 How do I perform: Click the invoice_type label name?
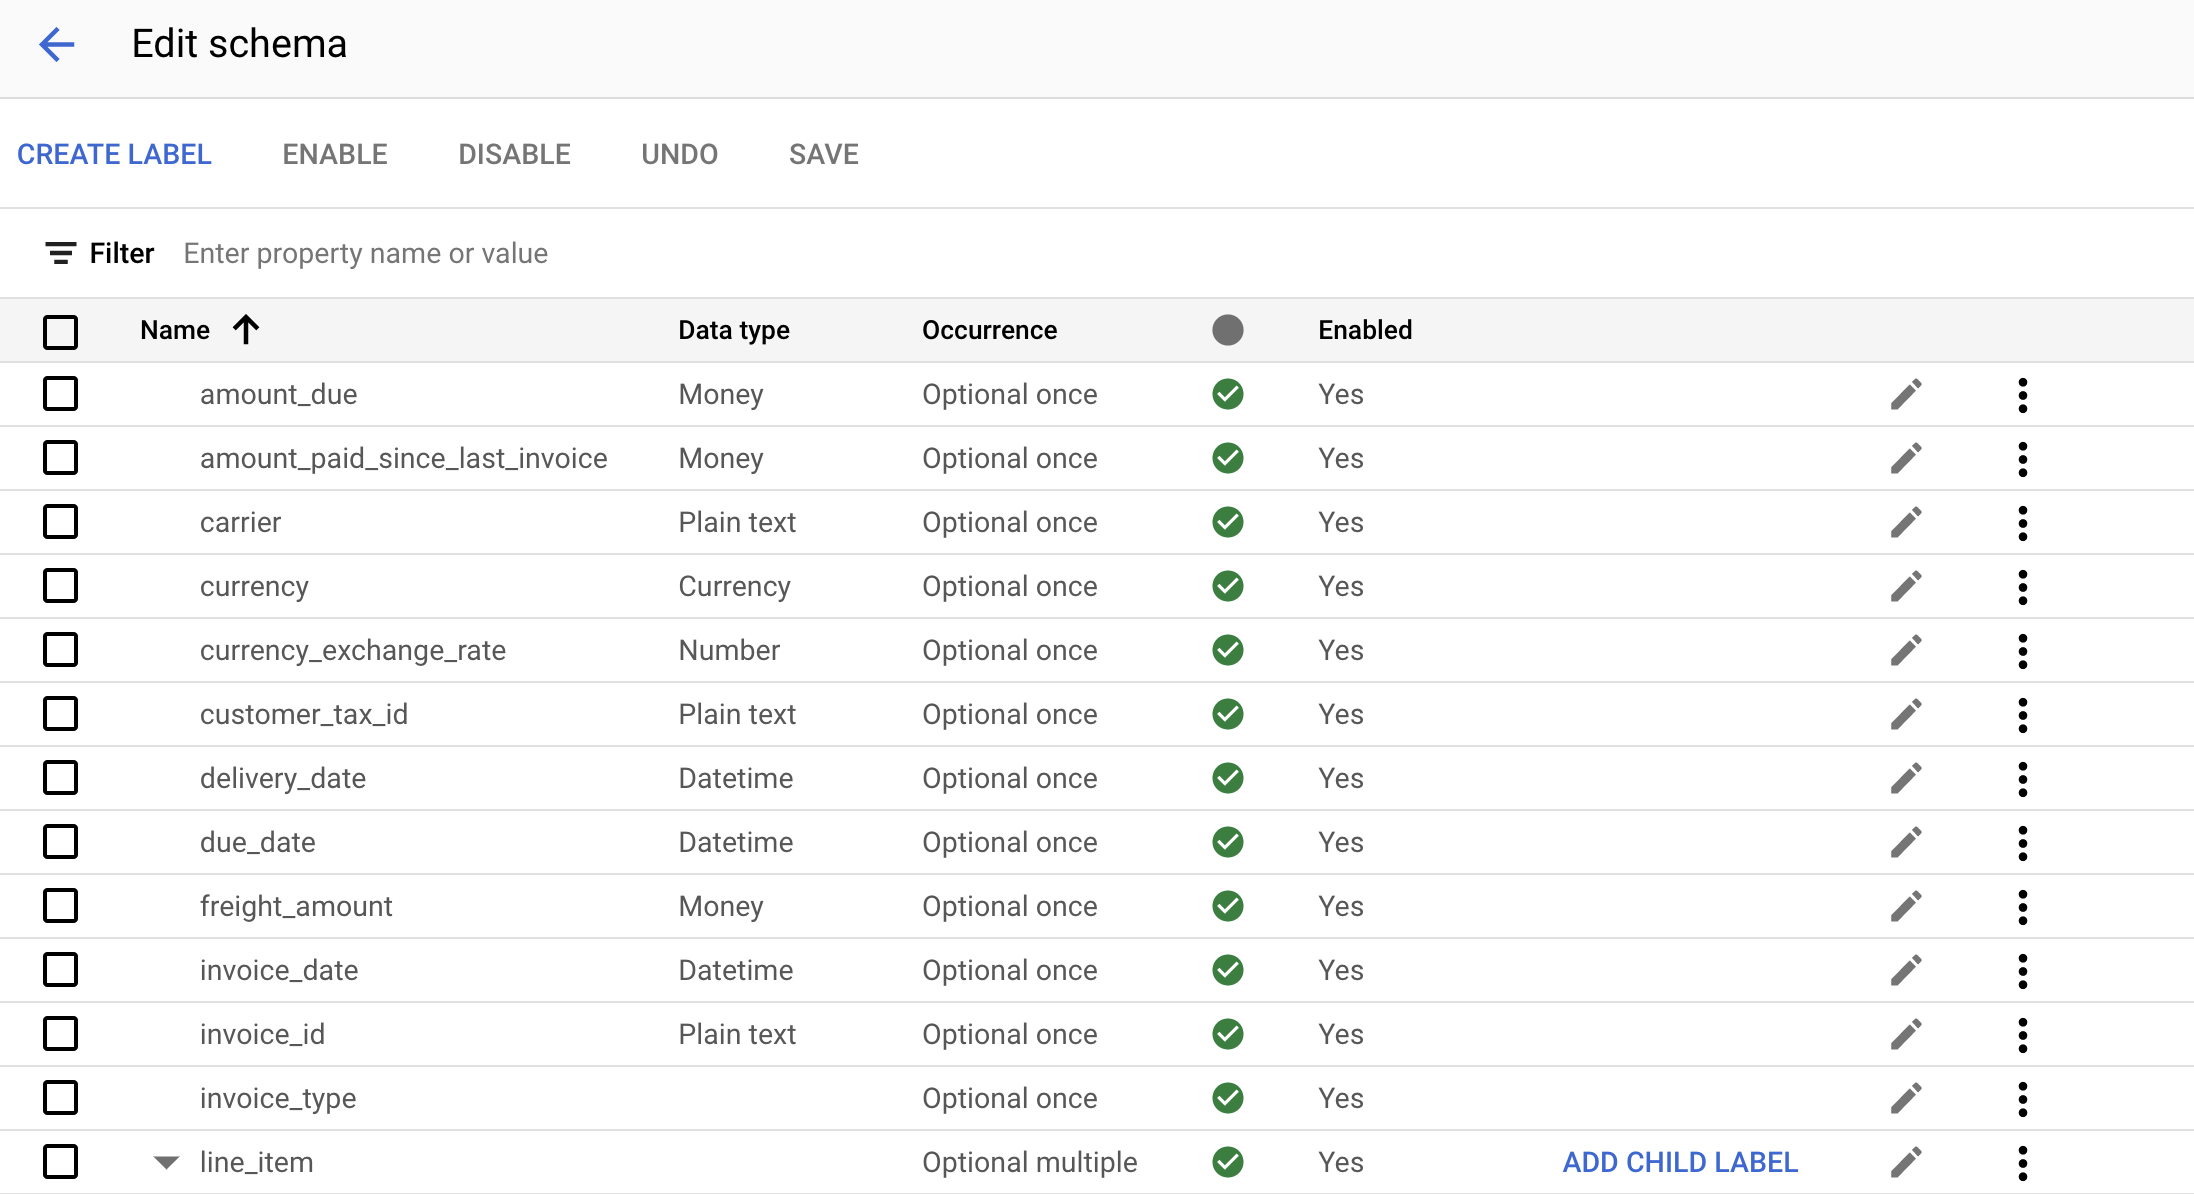pos(278,1099)
